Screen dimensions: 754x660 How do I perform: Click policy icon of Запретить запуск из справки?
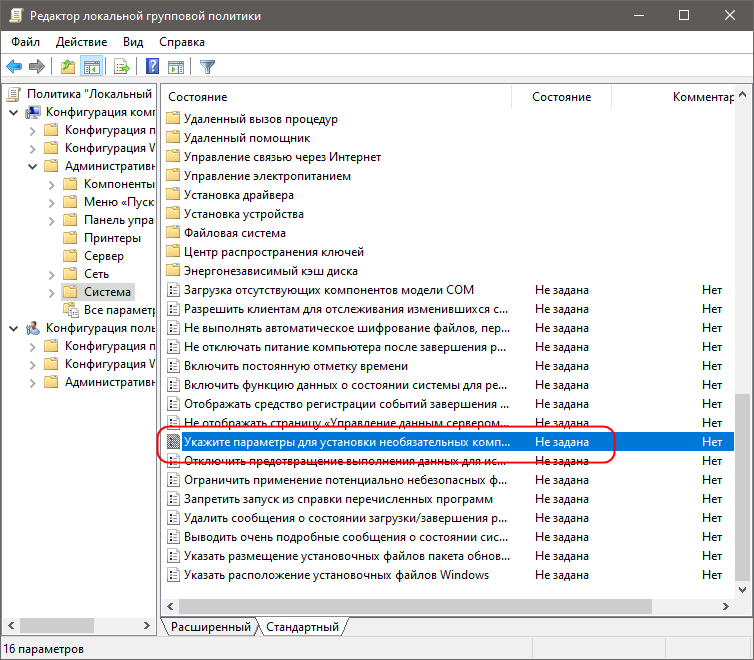[x=173, y=499]
